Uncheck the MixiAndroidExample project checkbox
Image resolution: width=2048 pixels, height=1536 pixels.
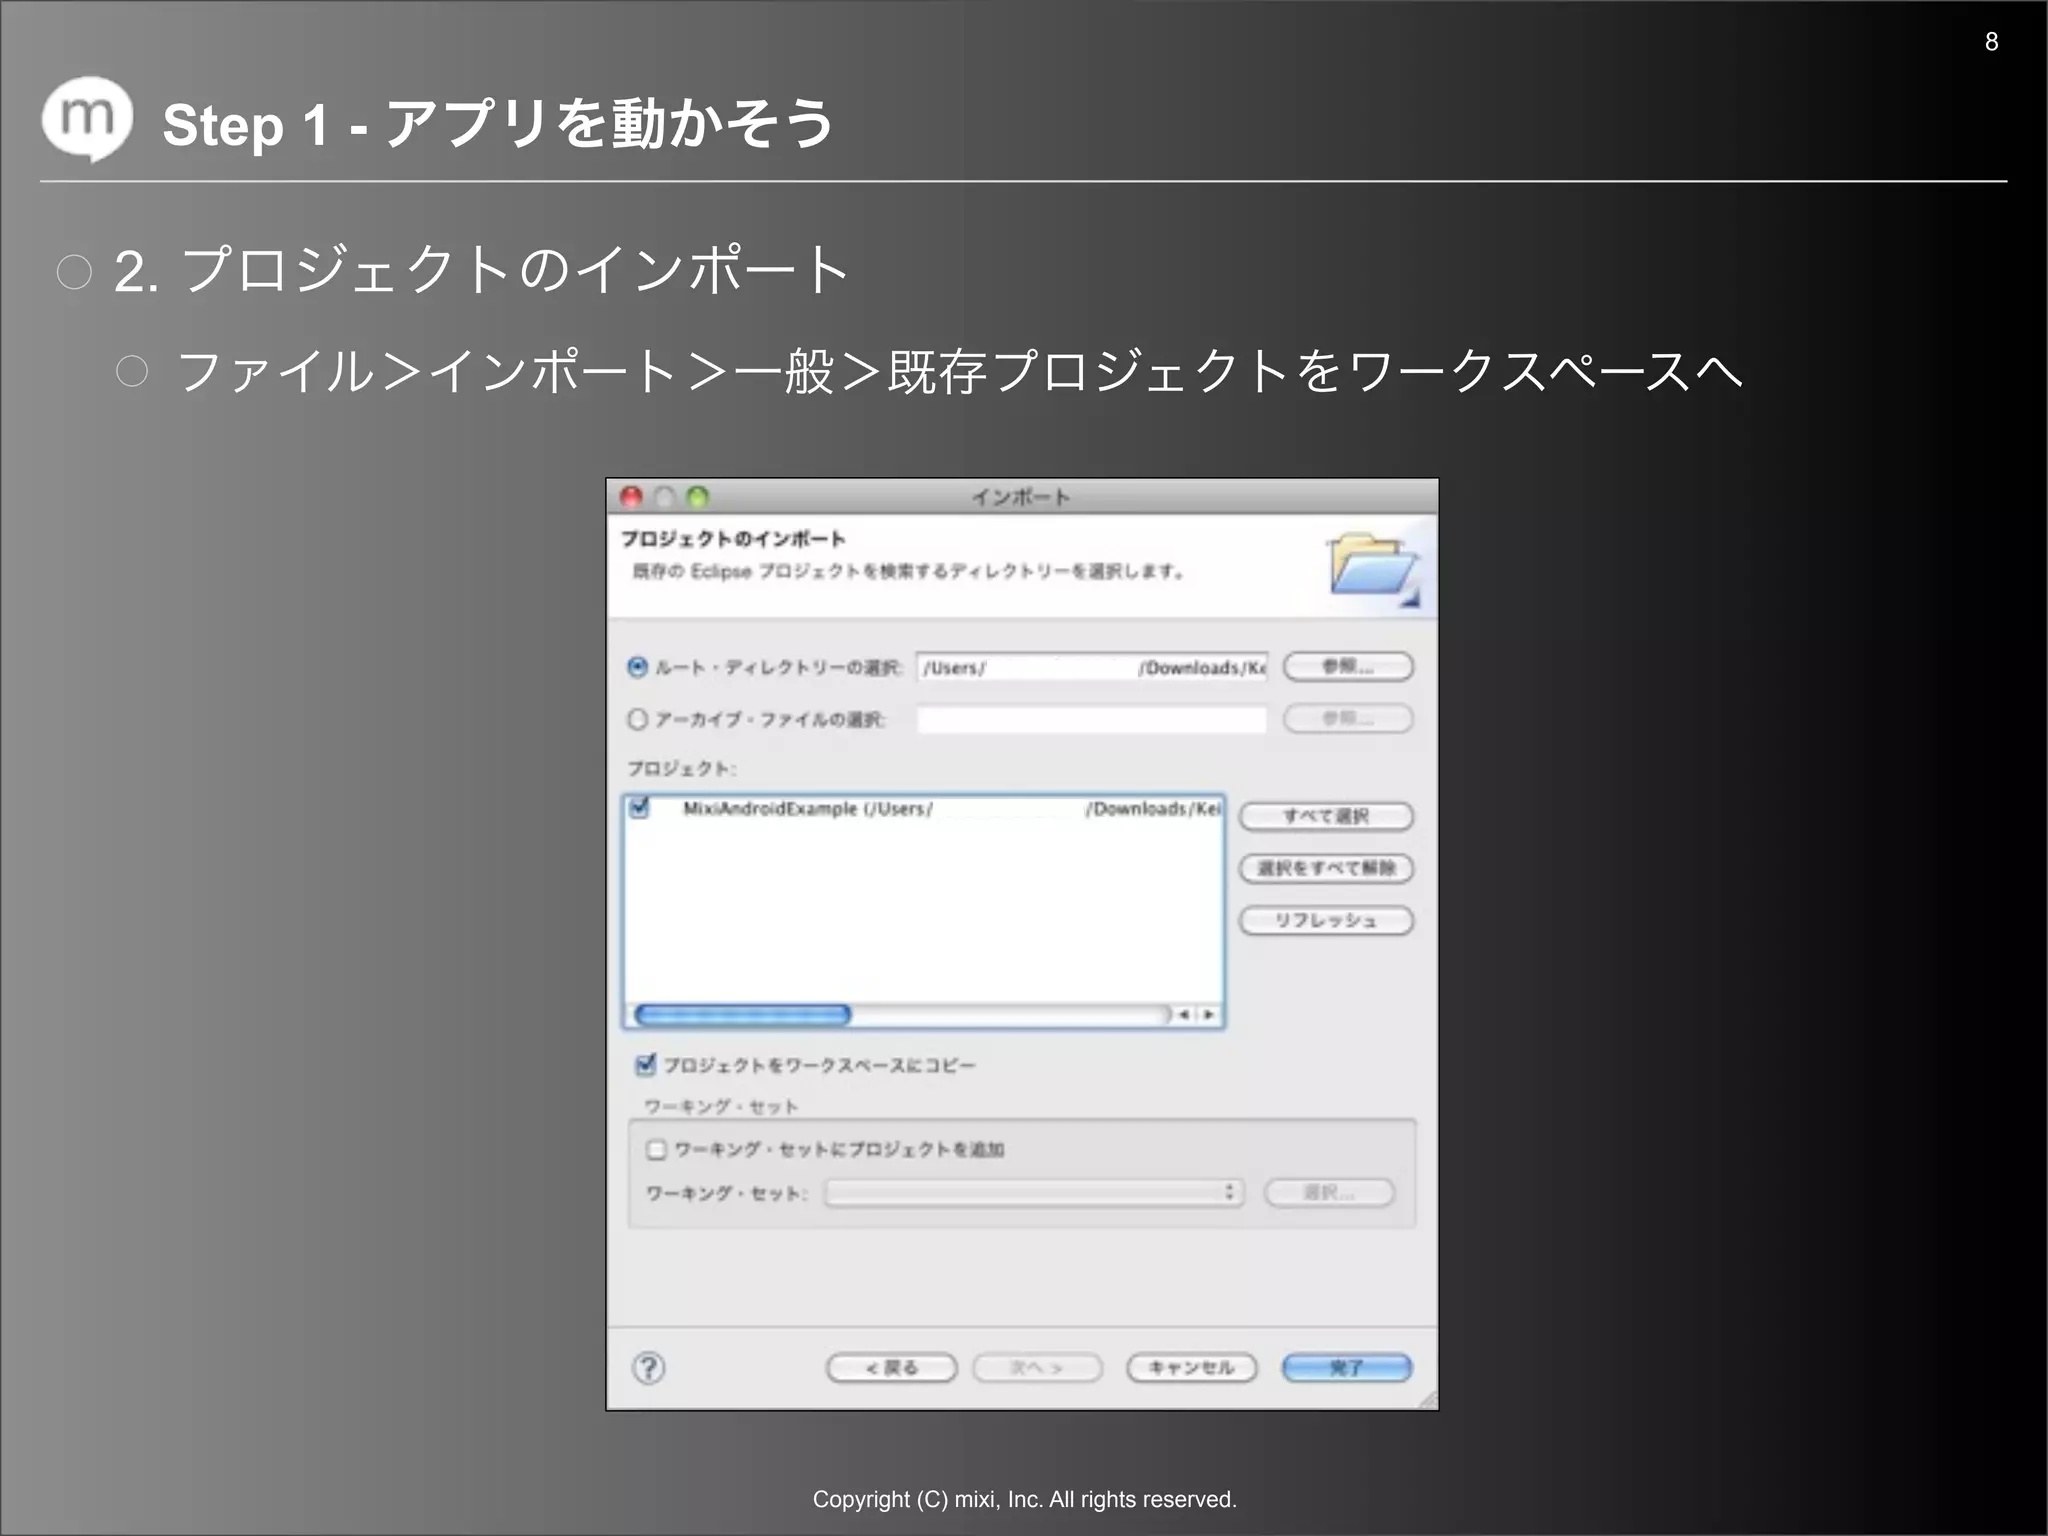pos(640,808)
